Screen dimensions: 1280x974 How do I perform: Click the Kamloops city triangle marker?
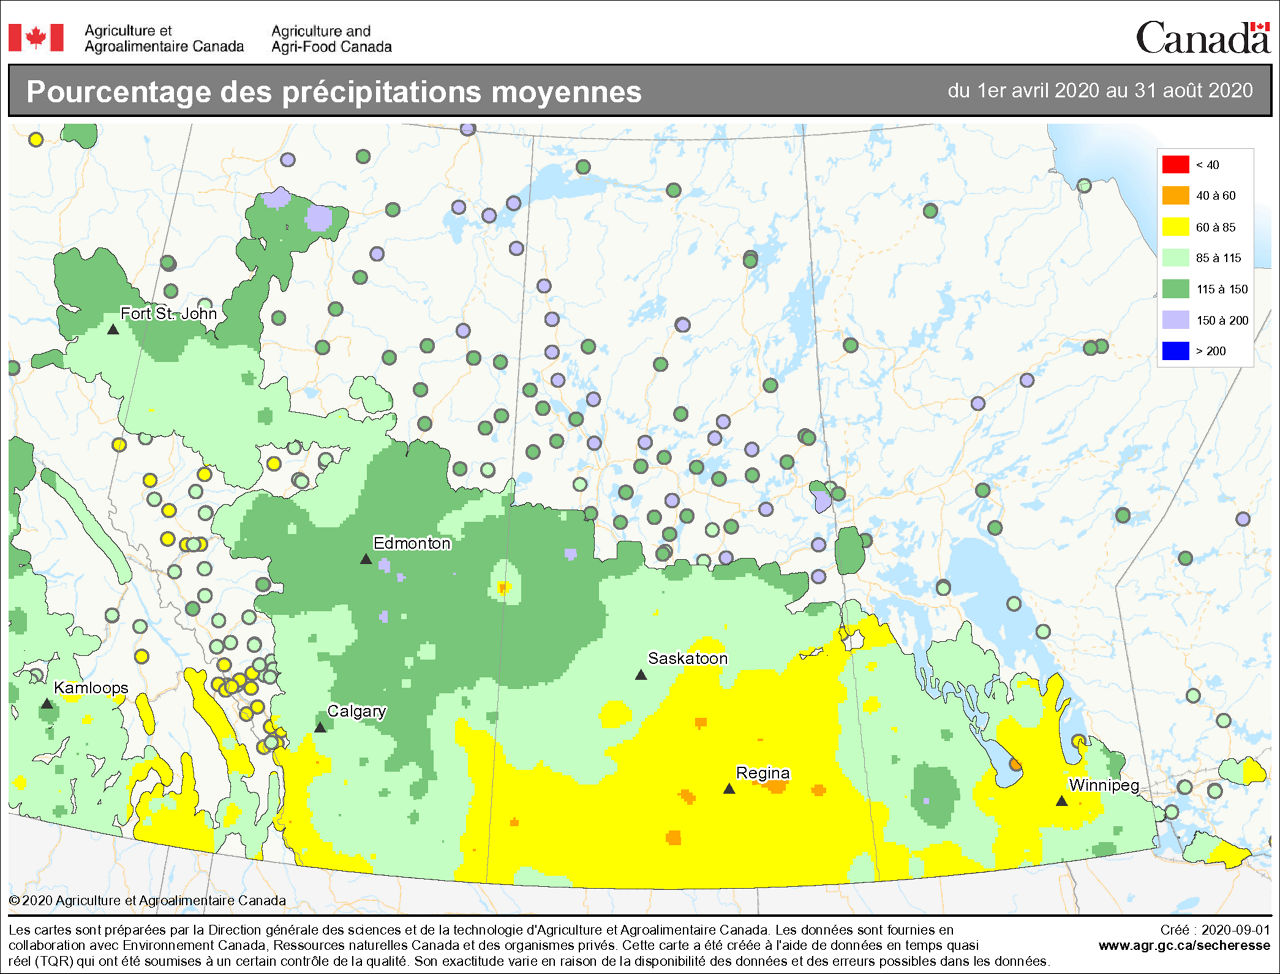coord(46,704)
